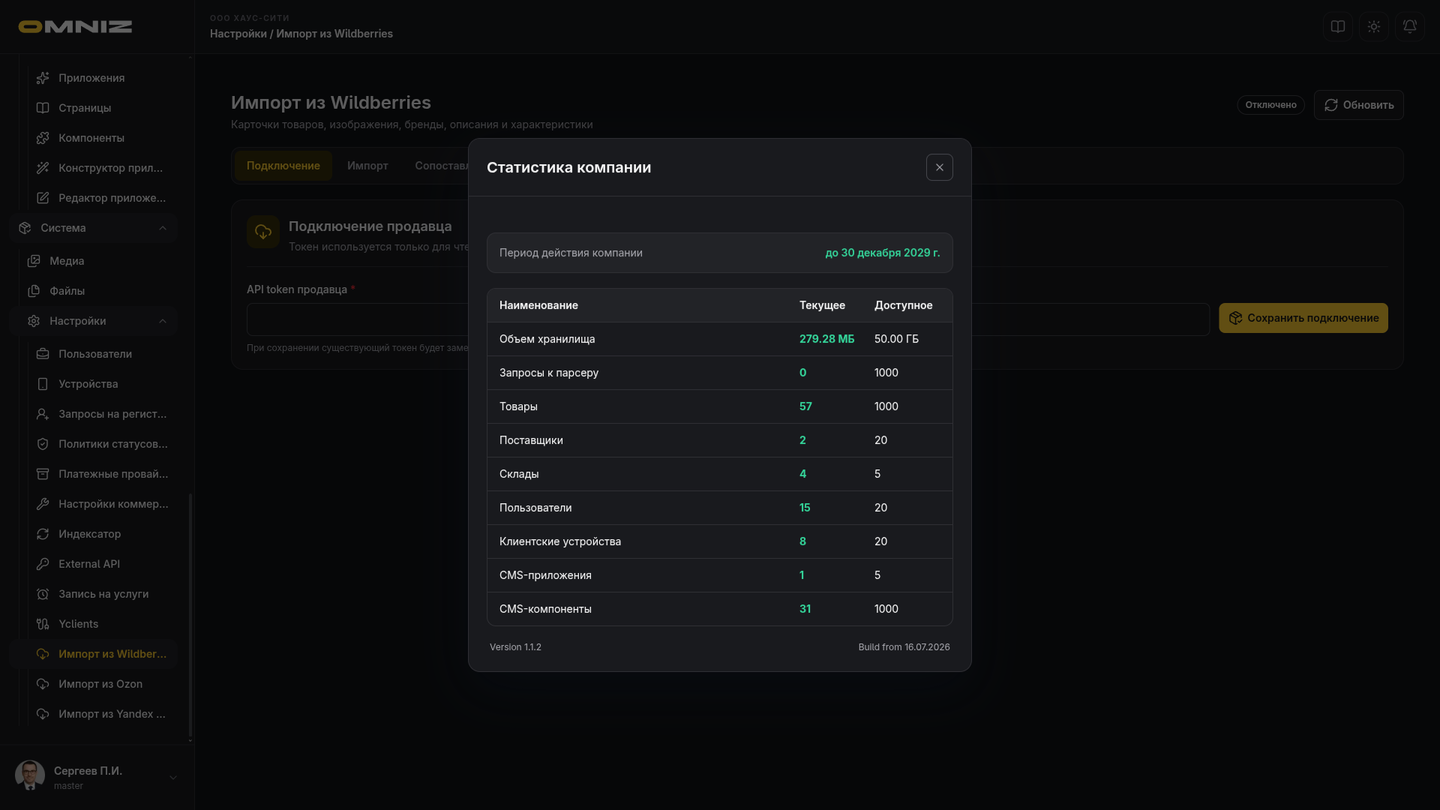Click the Пользователи icon in sidebar

pyautogui.click(x=43, y=354)
